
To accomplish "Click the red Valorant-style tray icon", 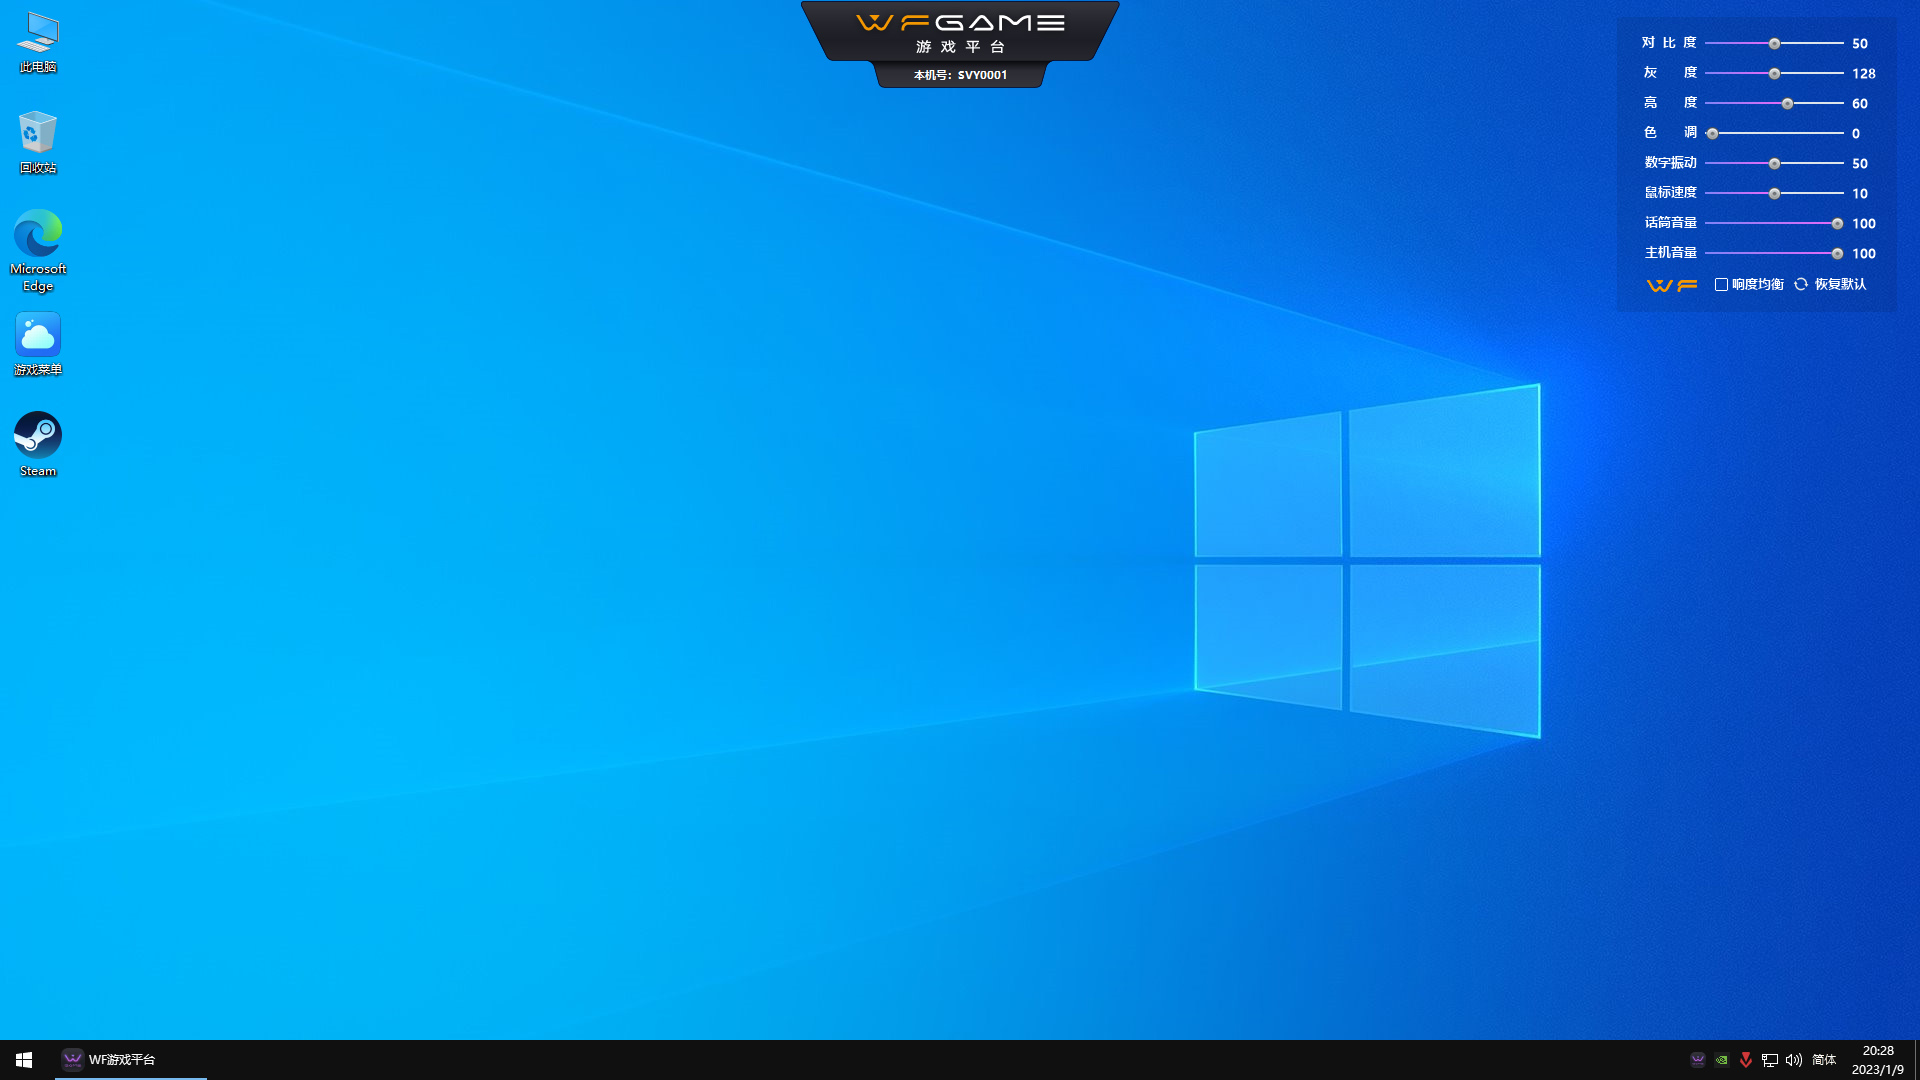I will click(x=1746, y=1060).
